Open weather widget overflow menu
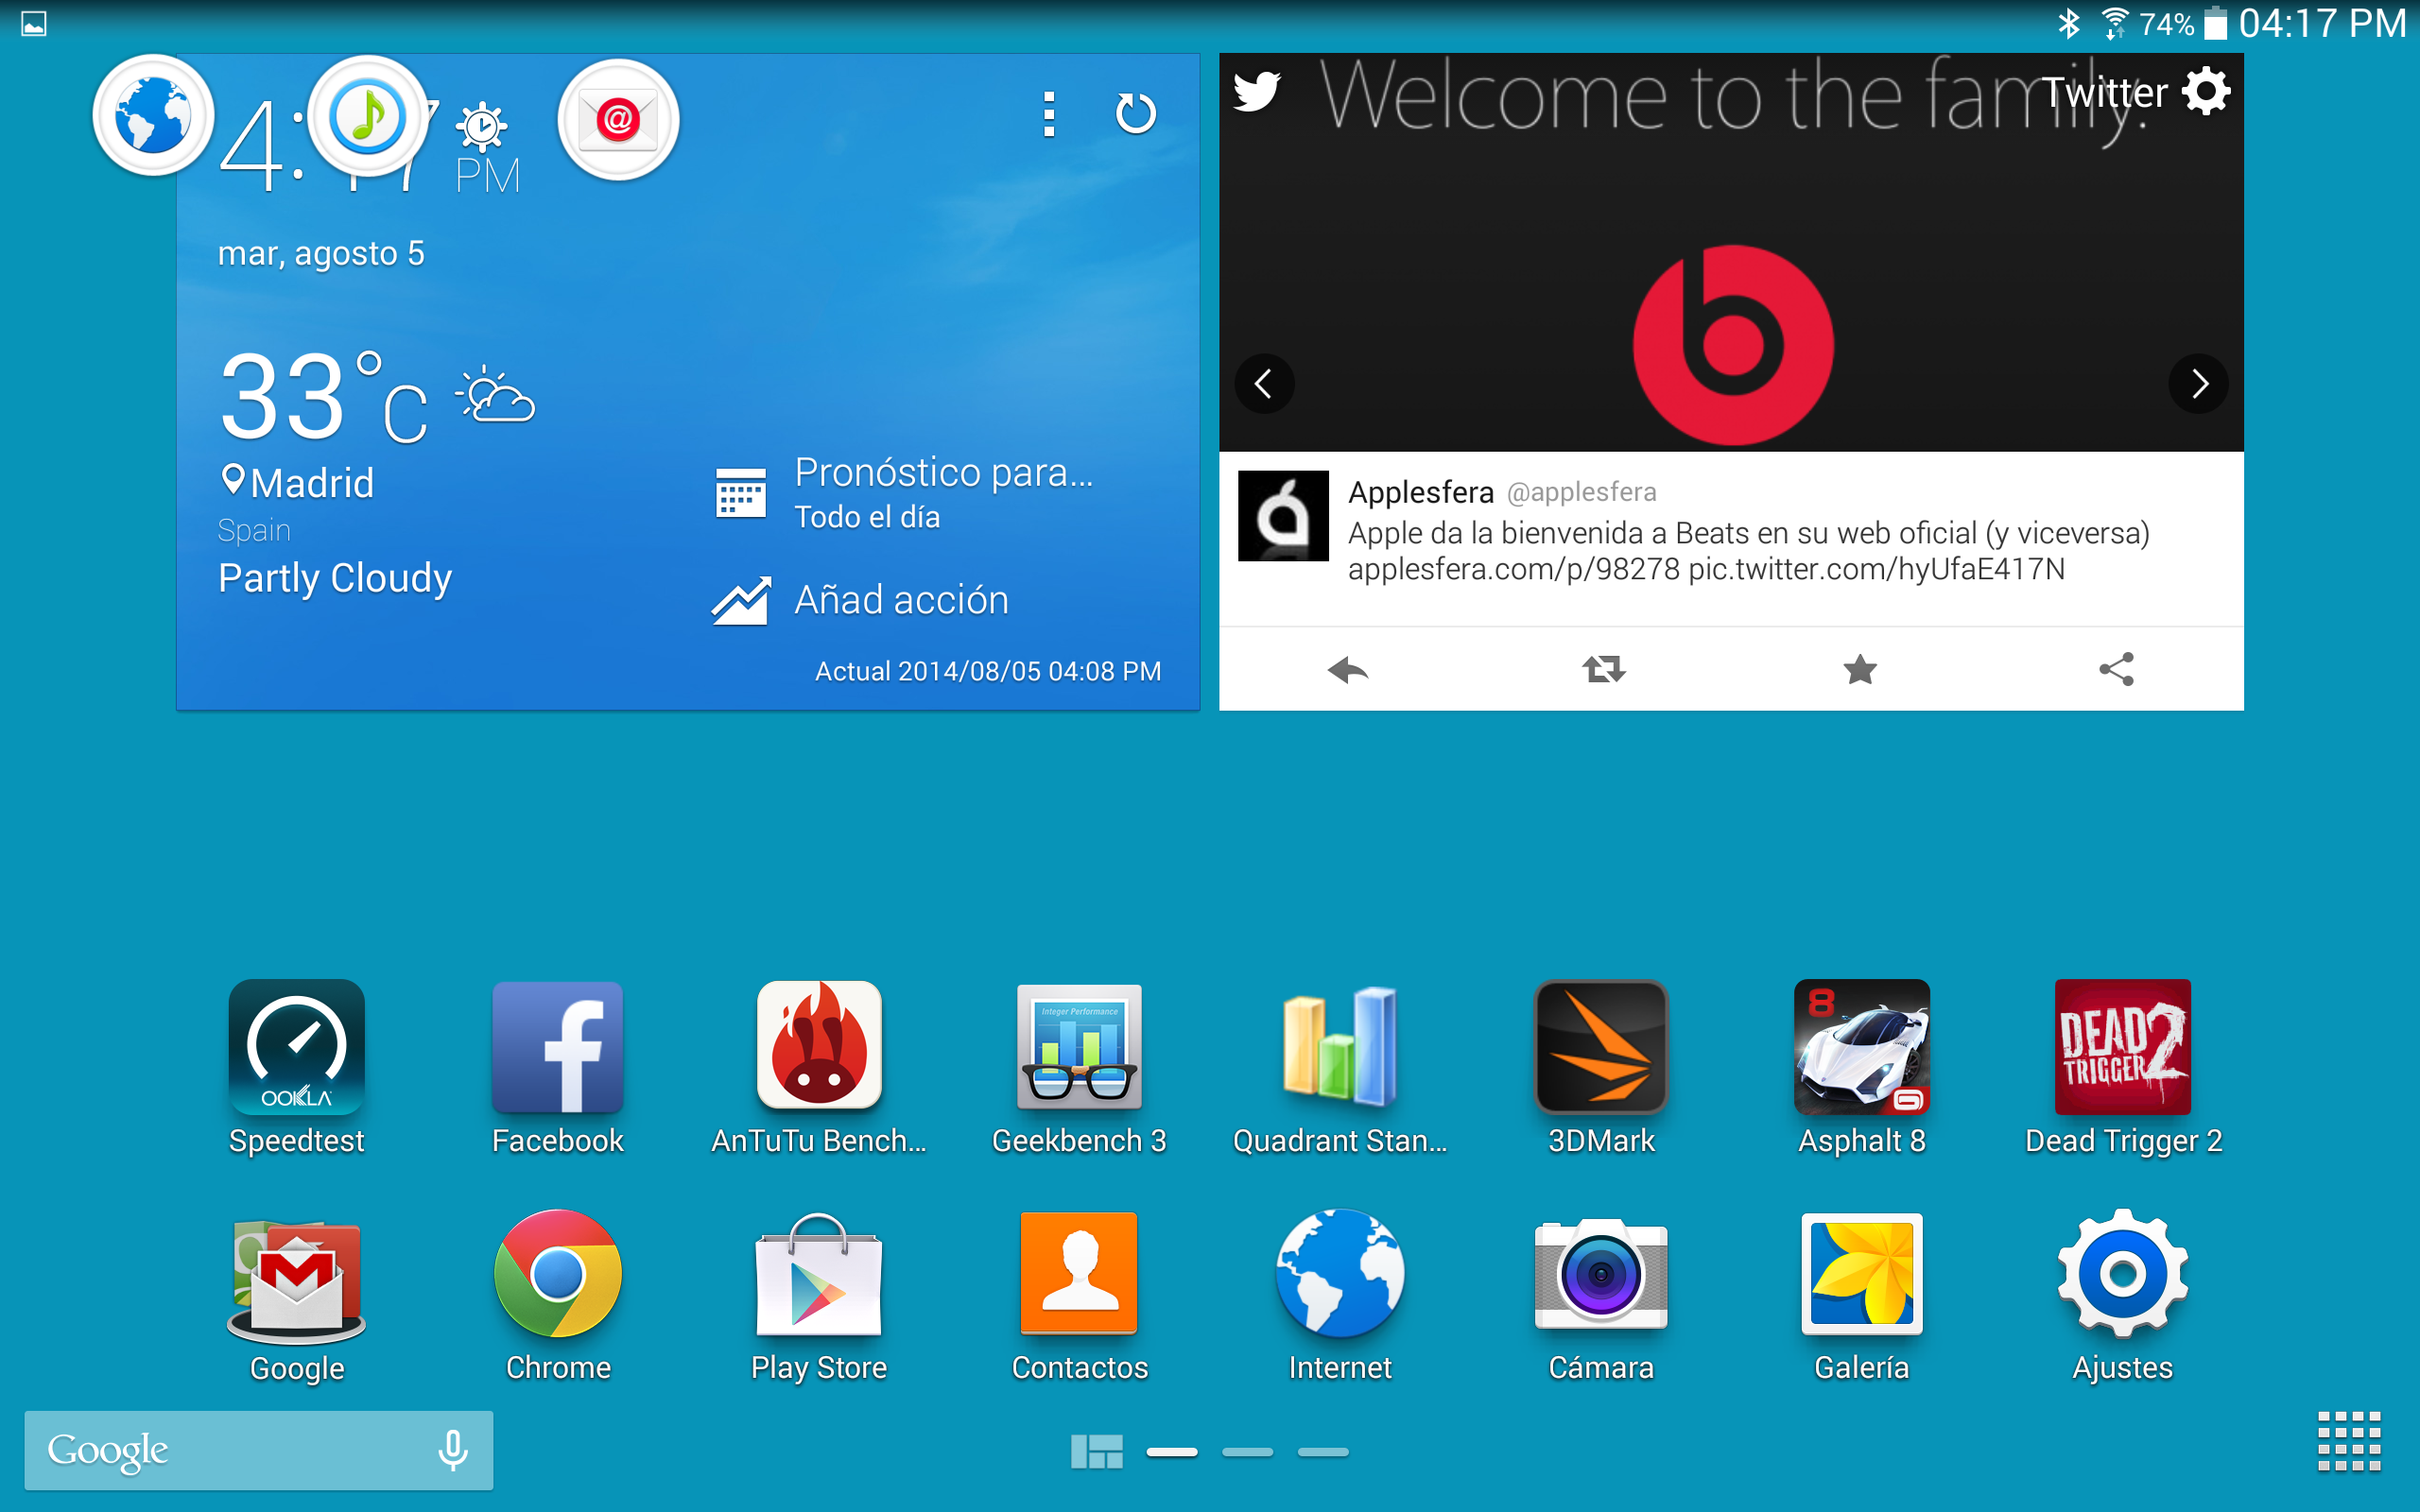This screenshot has height=1512, width=2420. click(1049, 114)
